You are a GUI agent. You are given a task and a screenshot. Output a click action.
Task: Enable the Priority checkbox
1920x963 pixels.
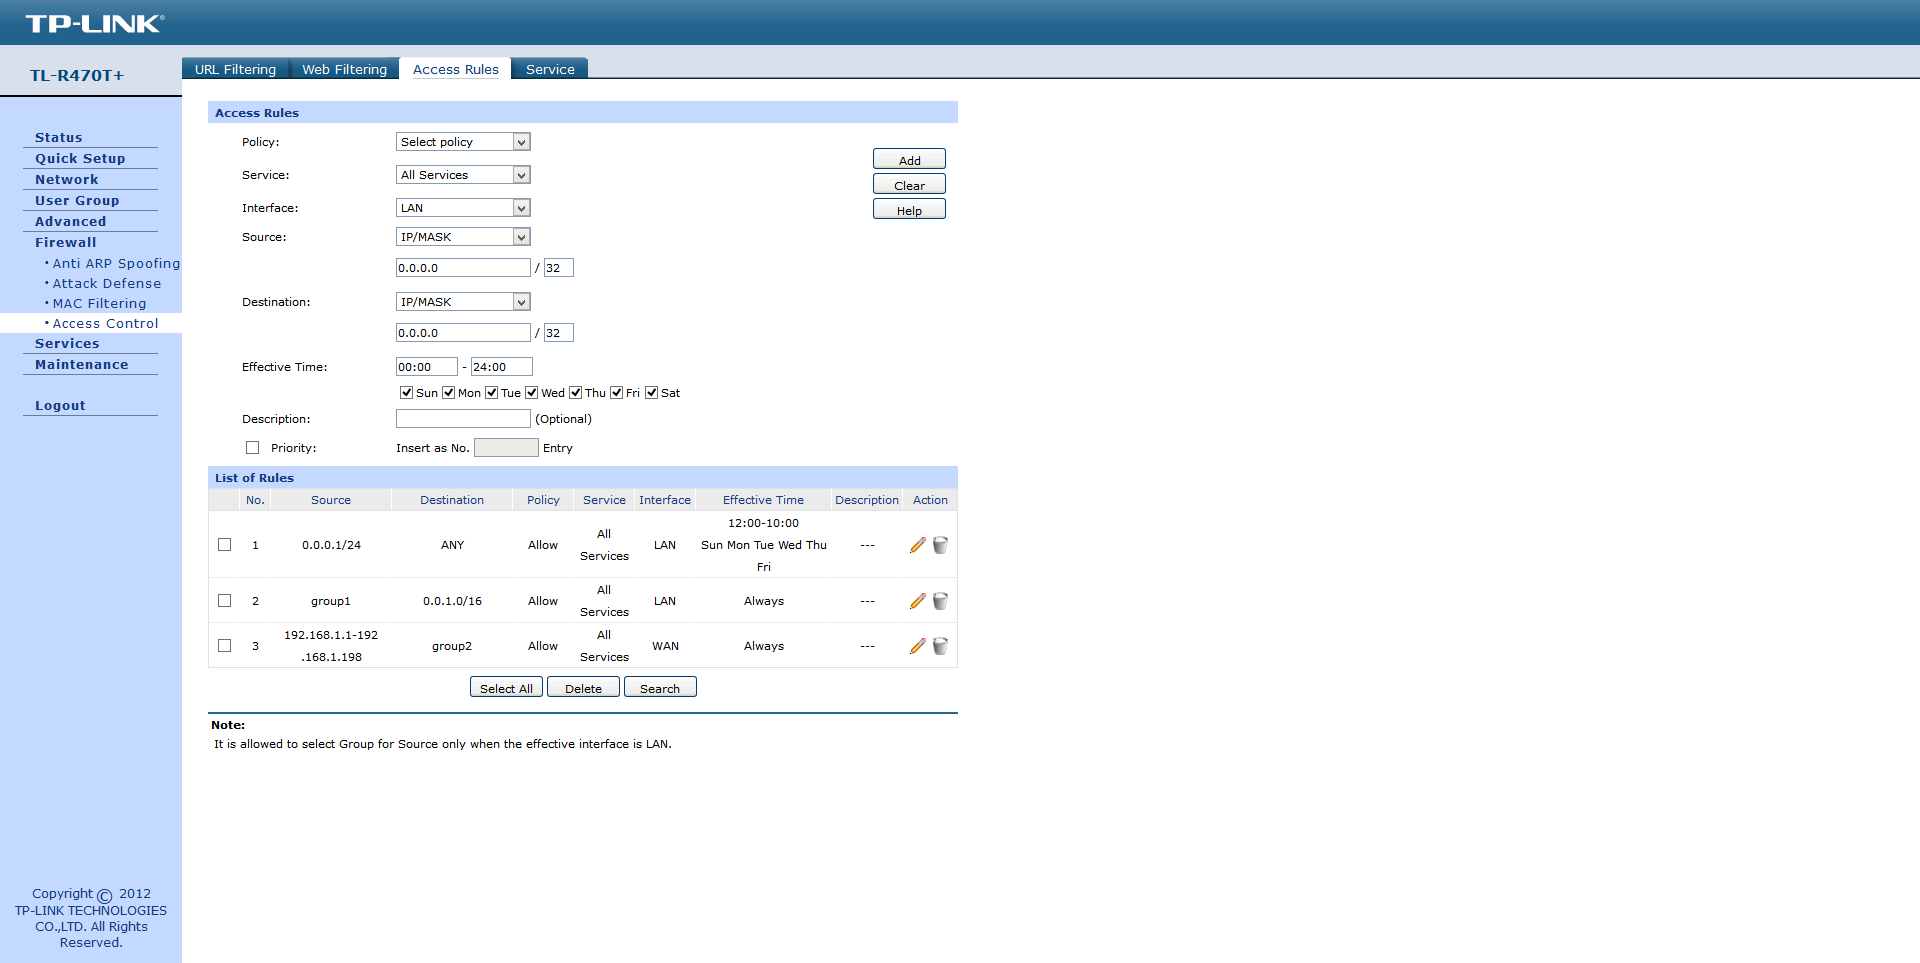click(252, 448)
